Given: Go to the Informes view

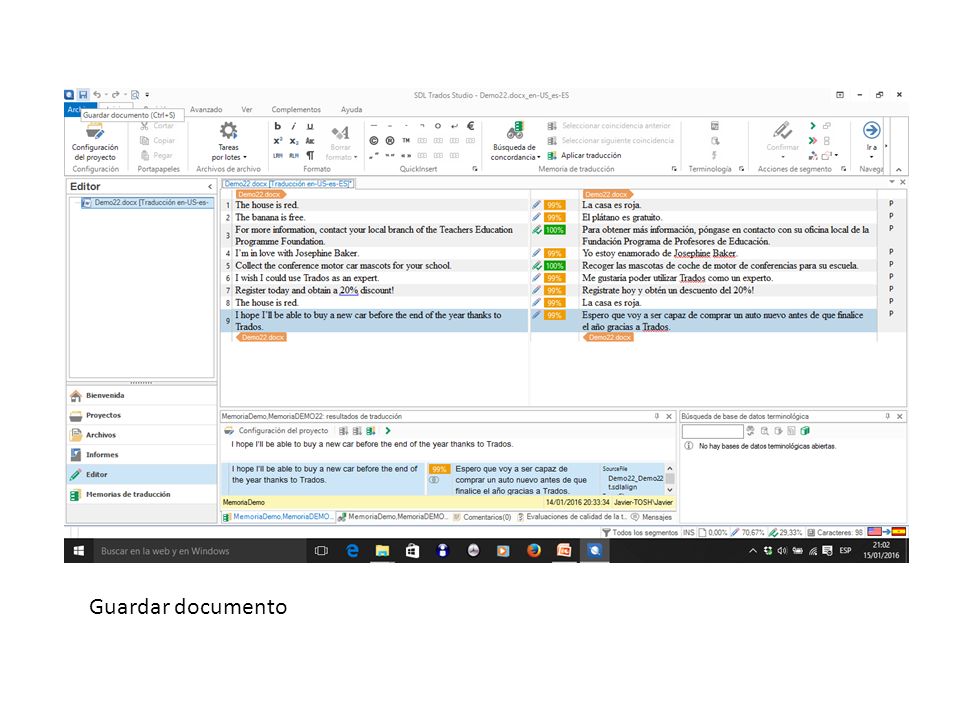Looking at the screenshot, I should (x=141, y=455).
